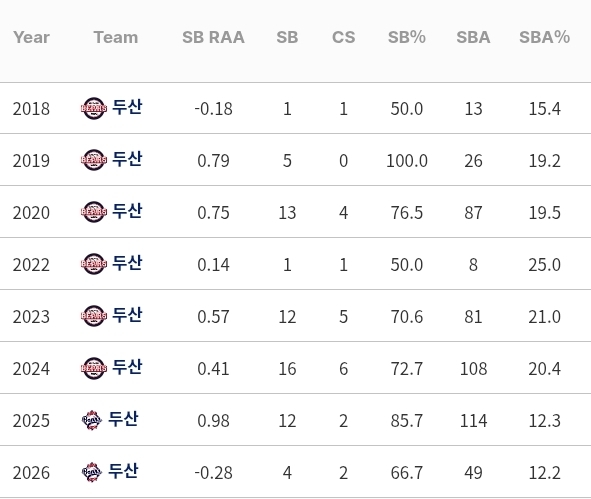This screenshot has height=499, width=591.
Task: Click the new Bears logo in 2025 row
Action: point(92,420)
